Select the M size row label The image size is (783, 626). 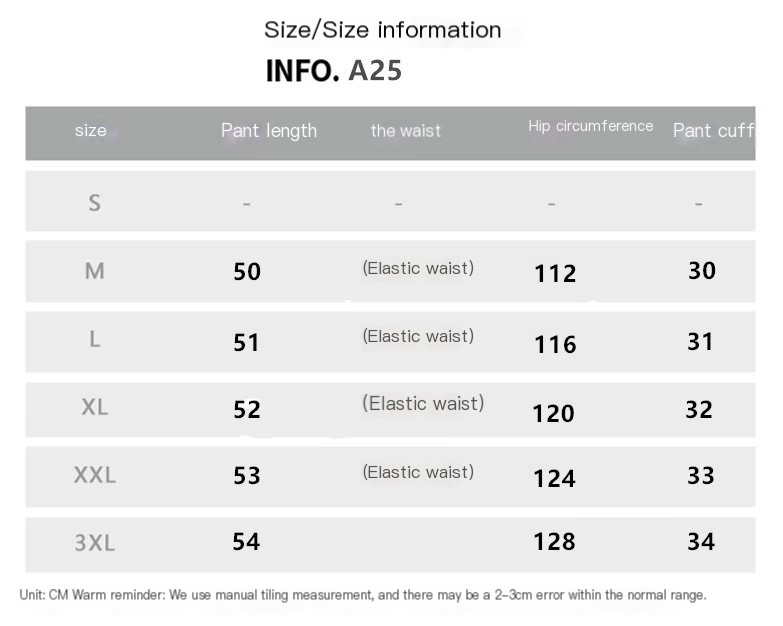click(x=94, y=271)
